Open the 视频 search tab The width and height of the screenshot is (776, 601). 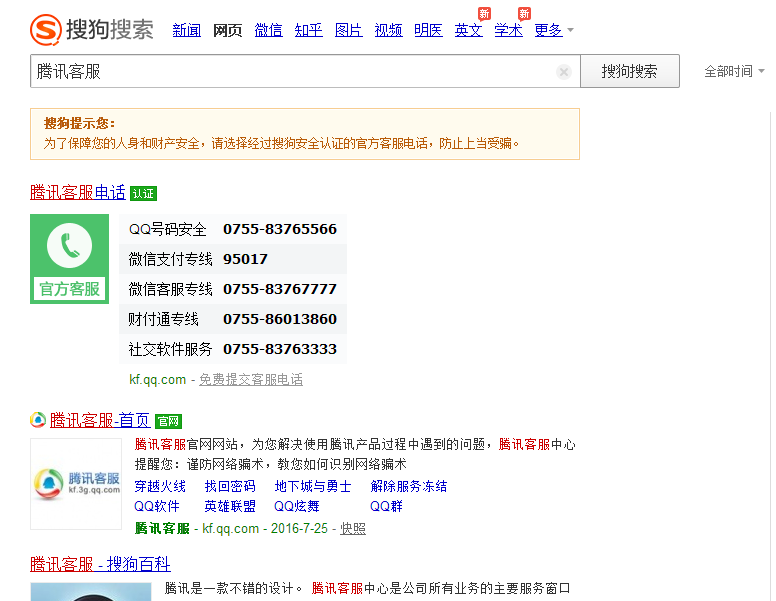click(388, 30)
